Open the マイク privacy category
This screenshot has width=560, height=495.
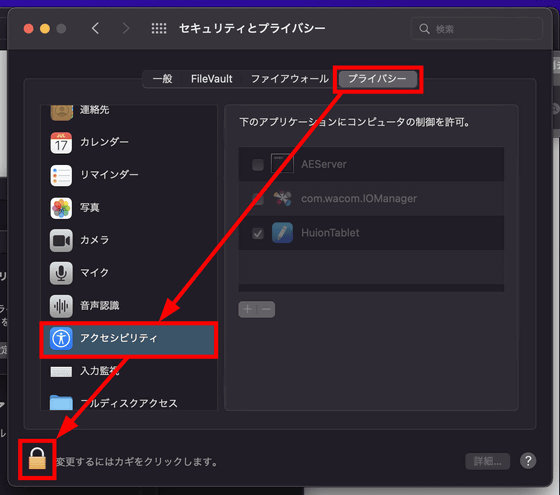tap(129, 273)
